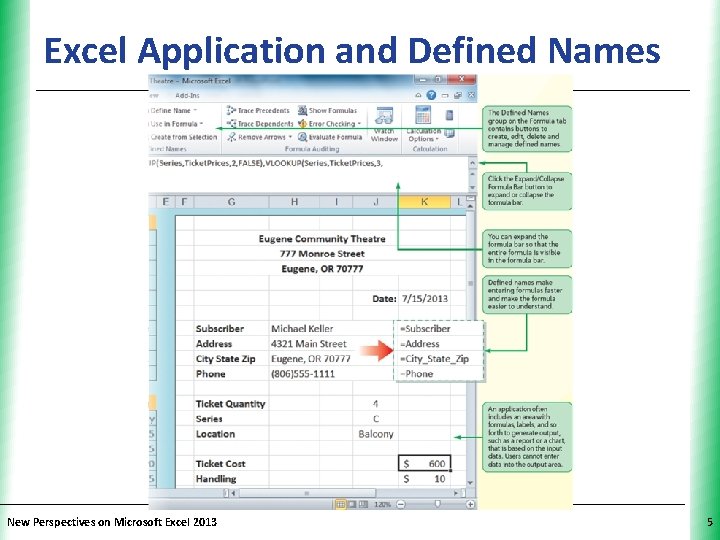Restore the workbook window icon

coord(457,96)
